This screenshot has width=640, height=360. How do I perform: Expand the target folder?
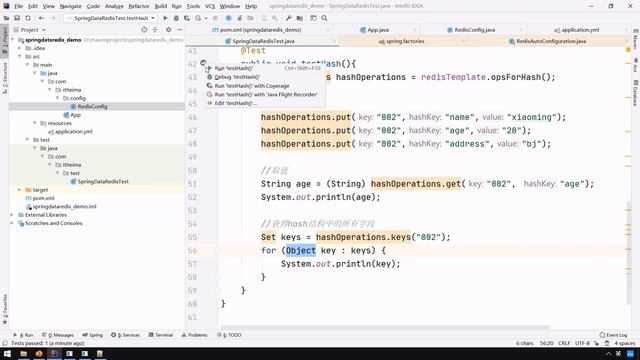coord(20,190)
